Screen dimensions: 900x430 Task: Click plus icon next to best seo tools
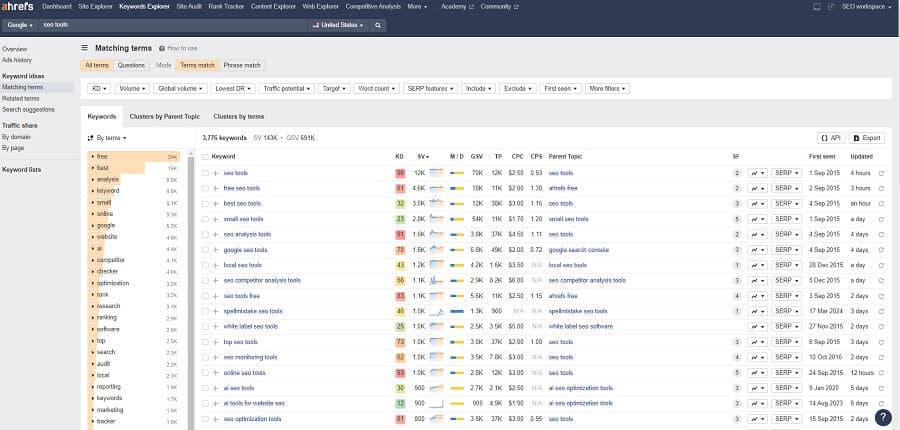215,204
